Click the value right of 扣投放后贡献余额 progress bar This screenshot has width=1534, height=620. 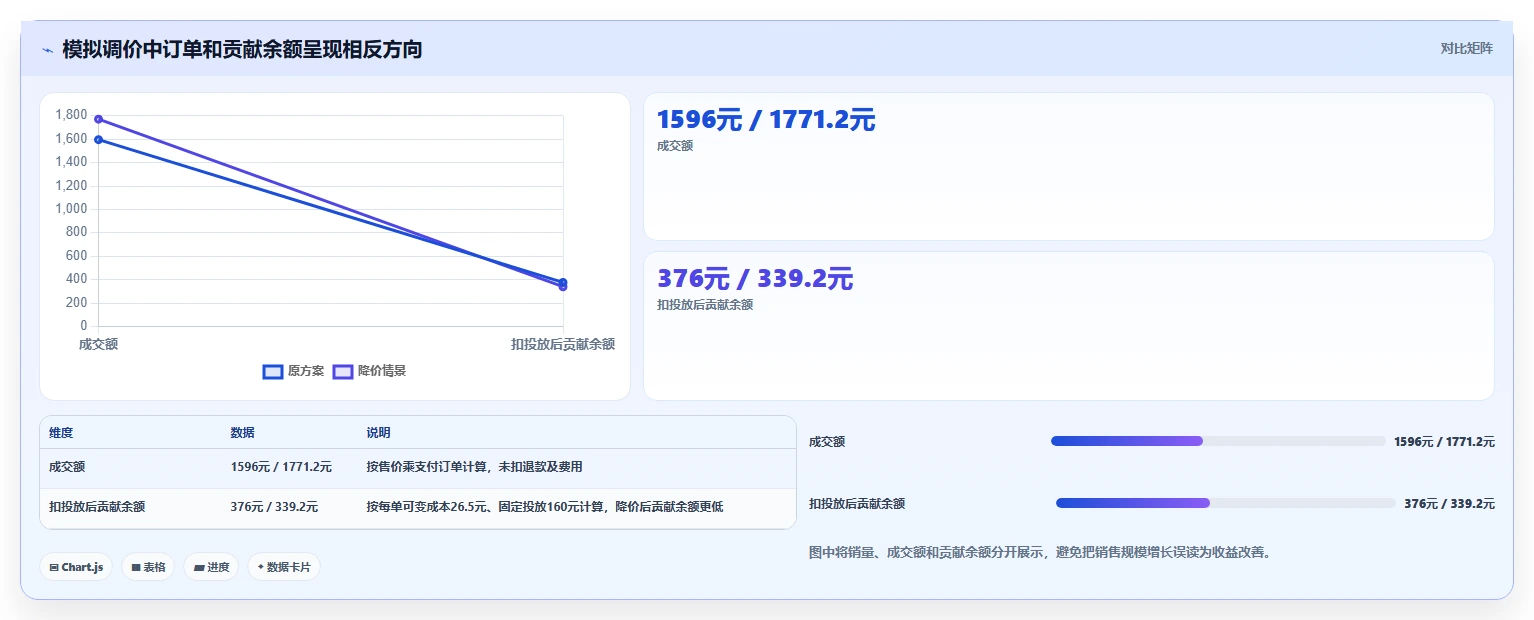(x=1449, y=504)
